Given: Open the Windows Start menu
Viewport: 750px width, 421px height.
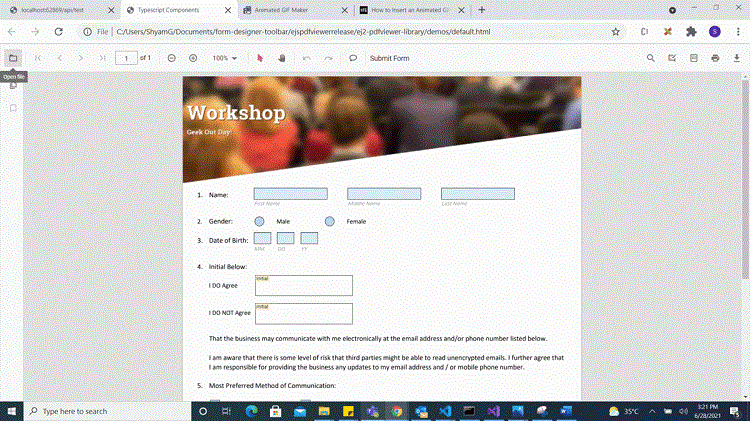Looking at the screenshot, I should 11,411.
